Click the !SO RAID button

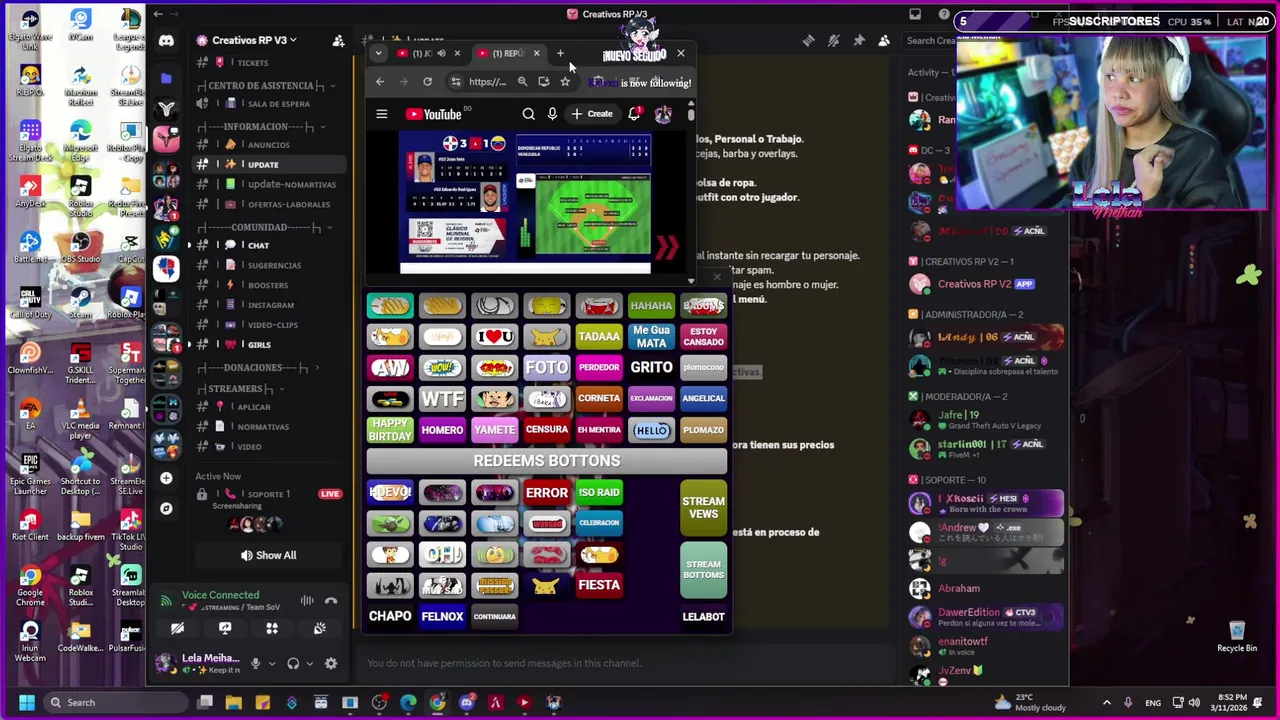click(x=599, y=492)
